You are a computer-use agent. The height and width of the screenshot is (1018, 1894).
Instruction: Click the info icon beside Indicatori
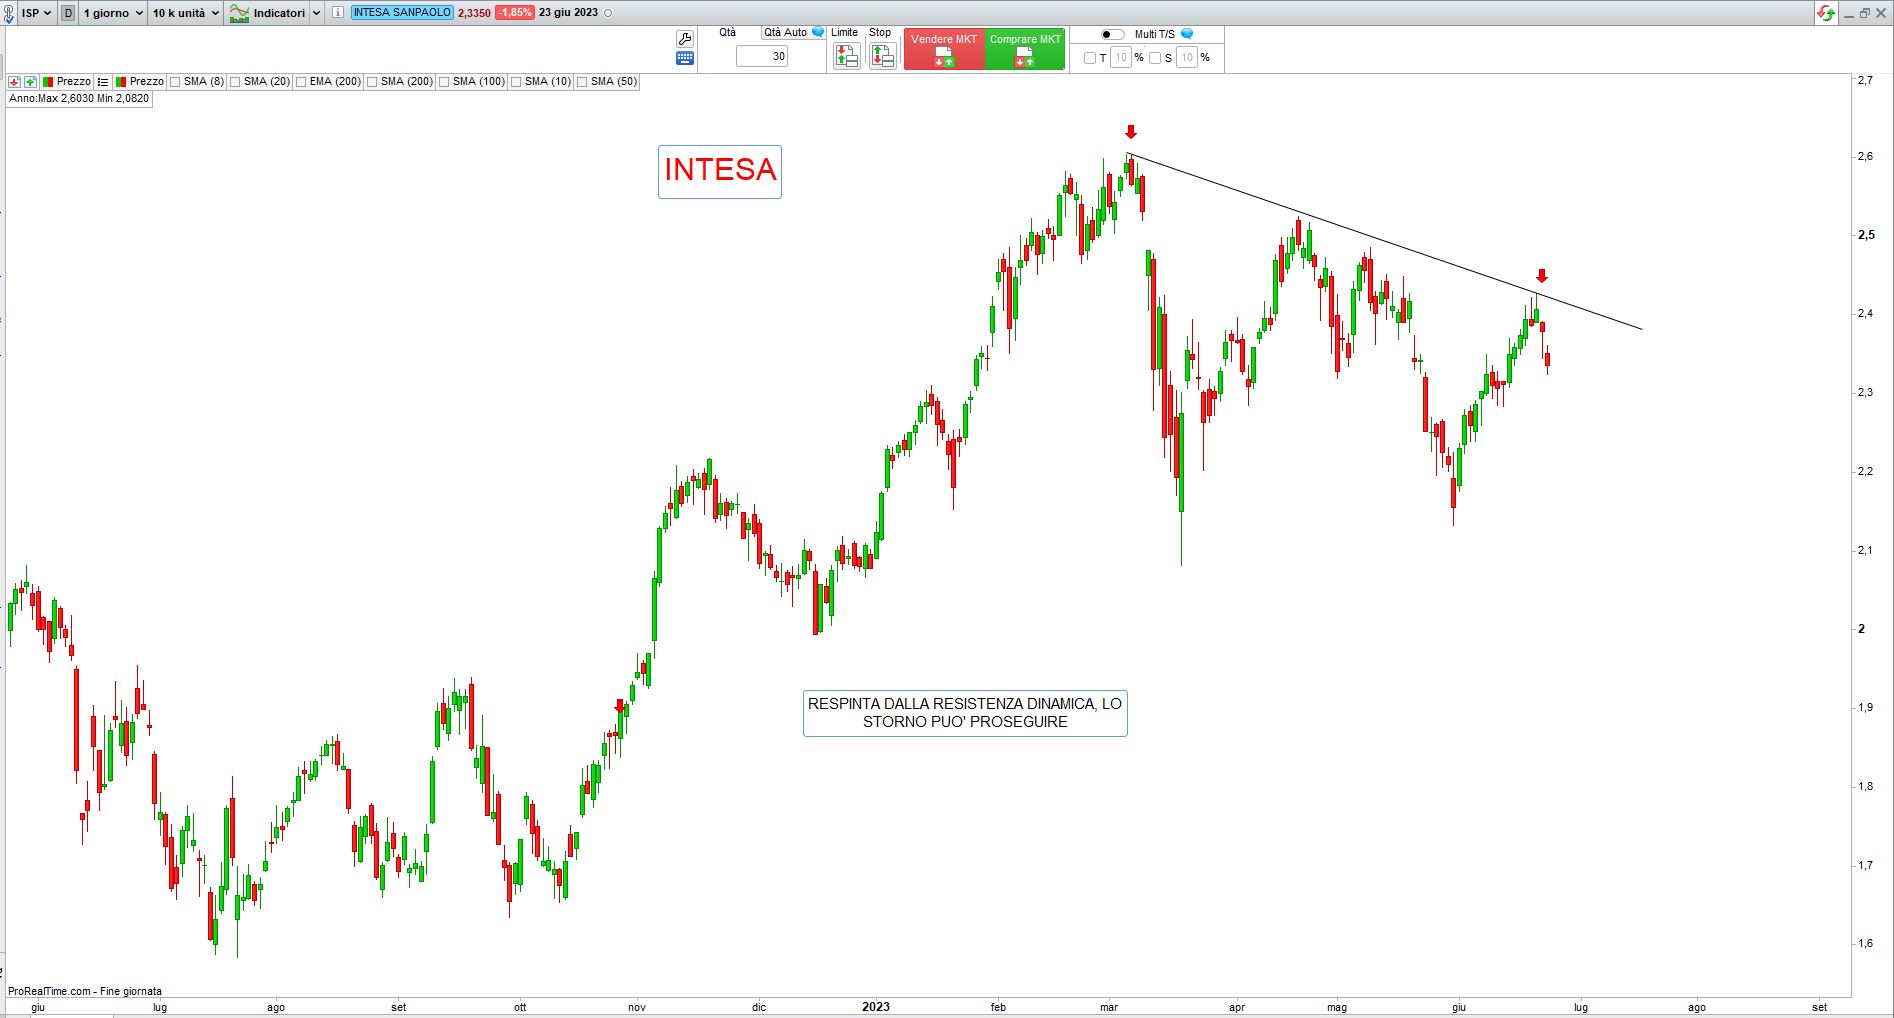tap(338, 13)
